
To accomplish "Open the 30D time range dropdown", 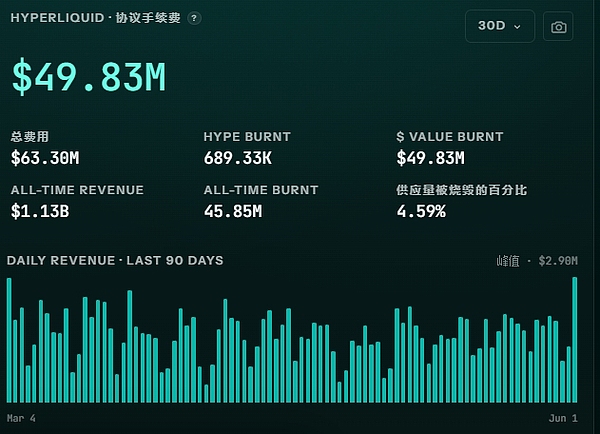I will (x=500, y=26).
